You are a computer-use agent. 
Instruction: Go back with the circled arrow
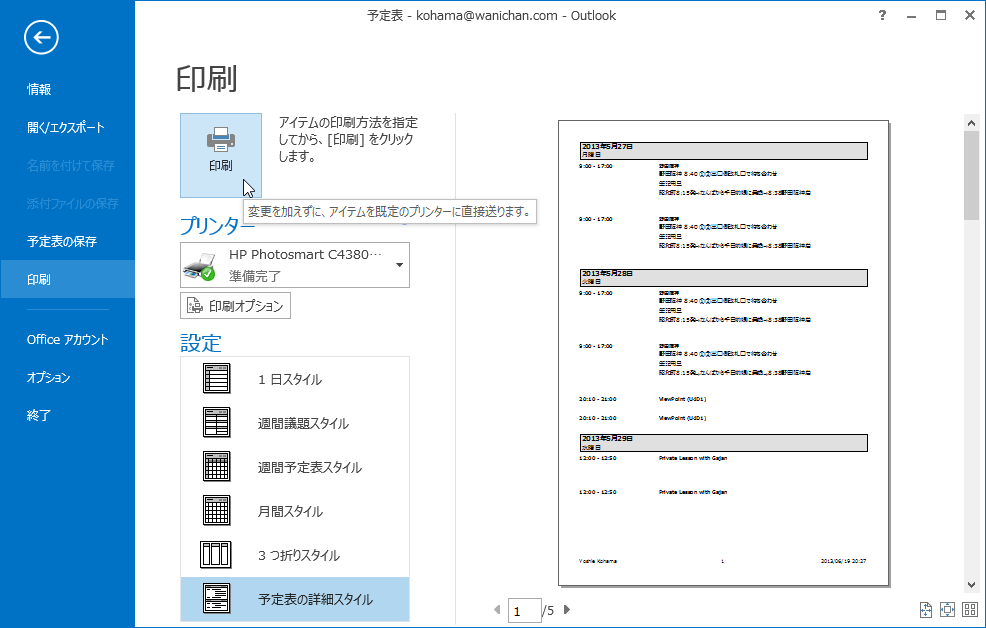click(42, 38)
